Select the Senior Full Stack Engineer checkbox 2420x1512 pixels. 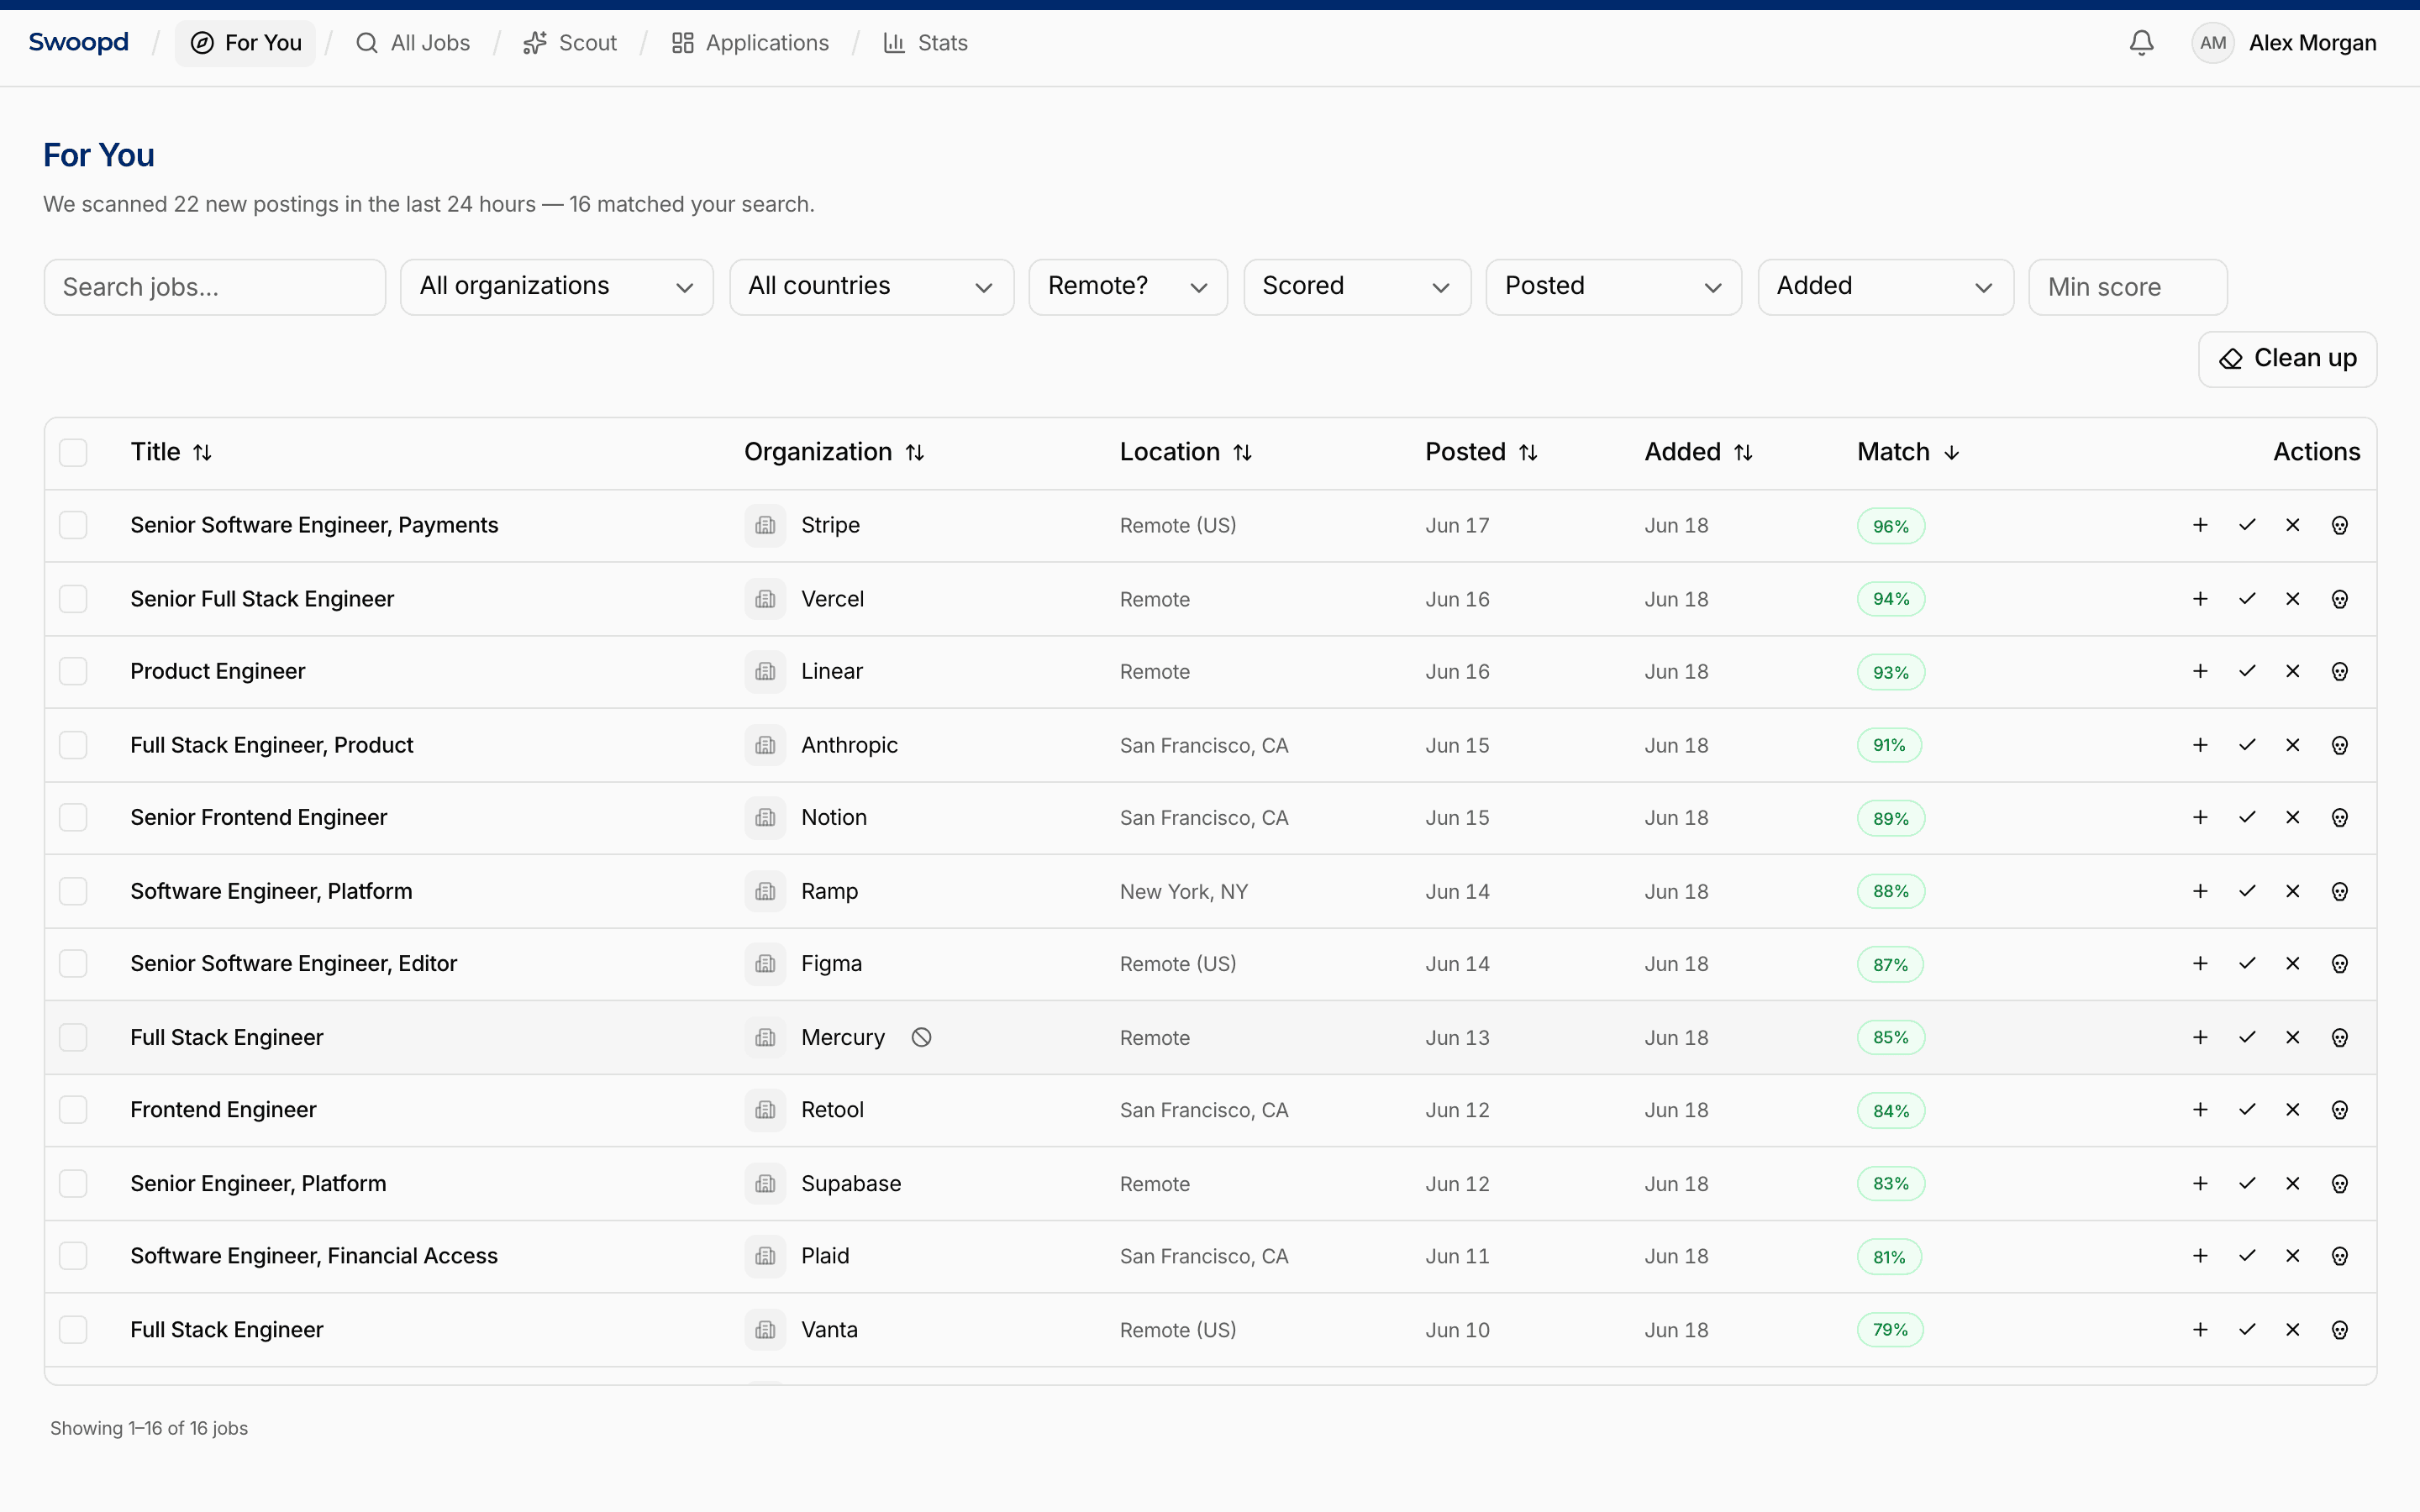point(73,599)
